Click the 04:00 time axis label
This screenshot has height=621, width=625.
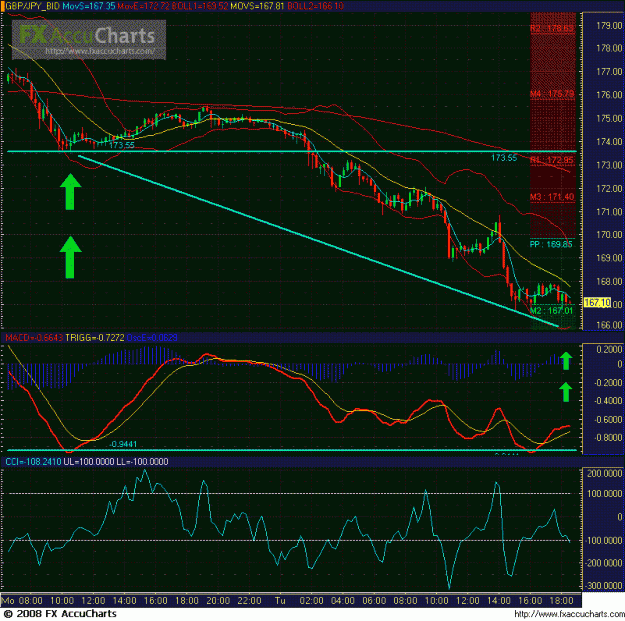pyautogui.click(x=343, y=600)
